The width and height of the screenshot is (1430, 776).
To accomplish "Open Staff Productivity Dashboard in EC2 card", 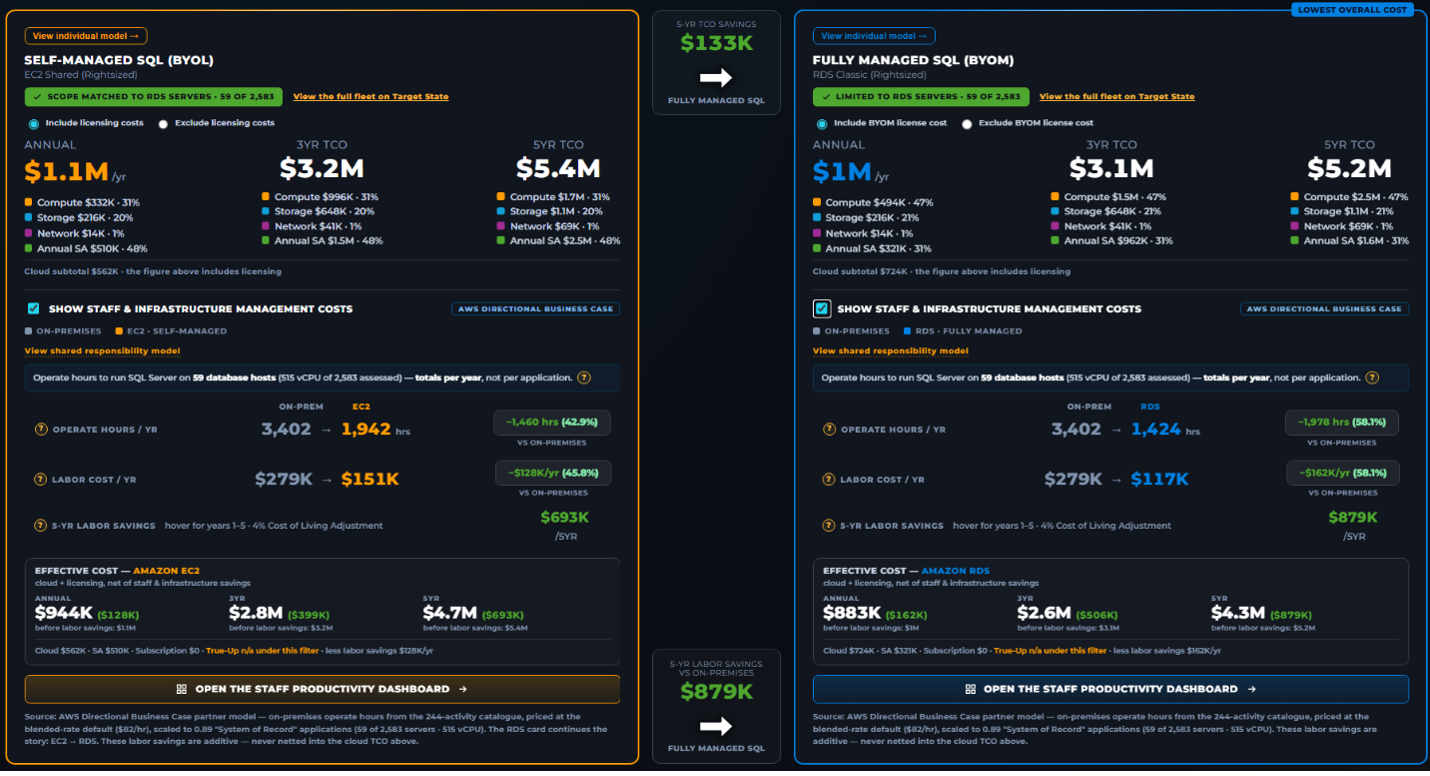I will (322, 689).
